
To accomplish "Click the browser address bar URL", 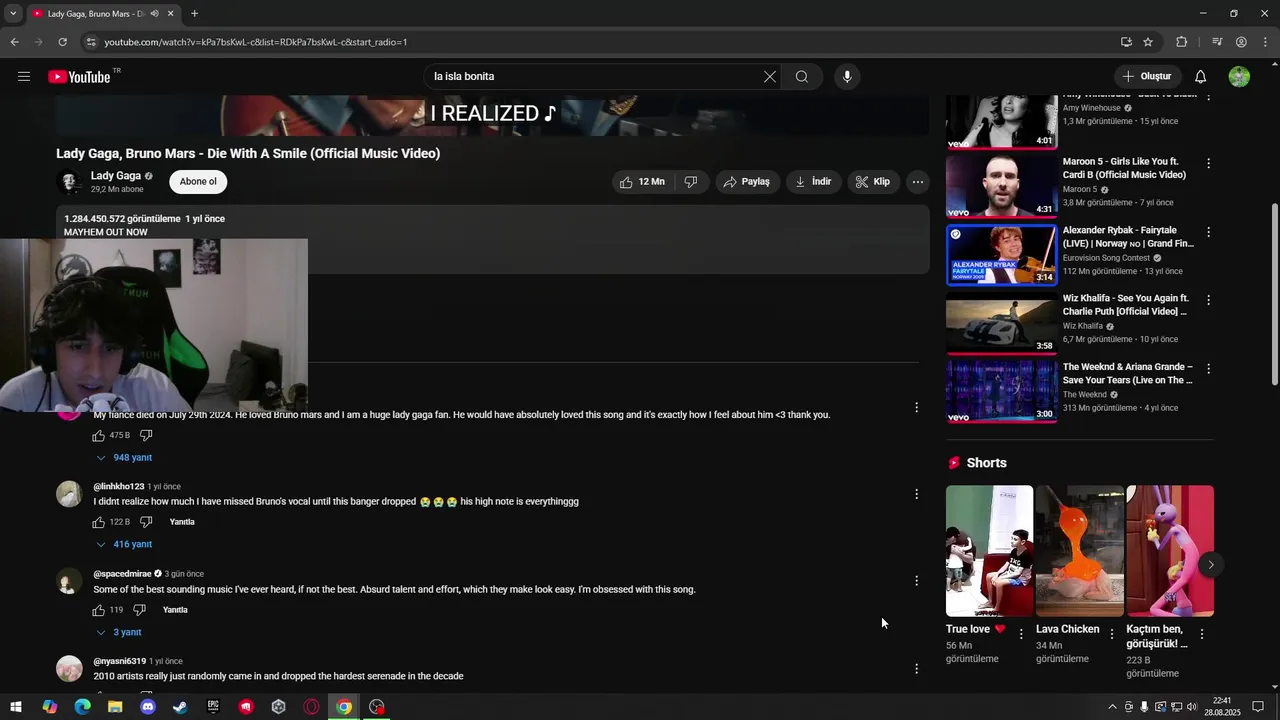I will coord(256,42).
